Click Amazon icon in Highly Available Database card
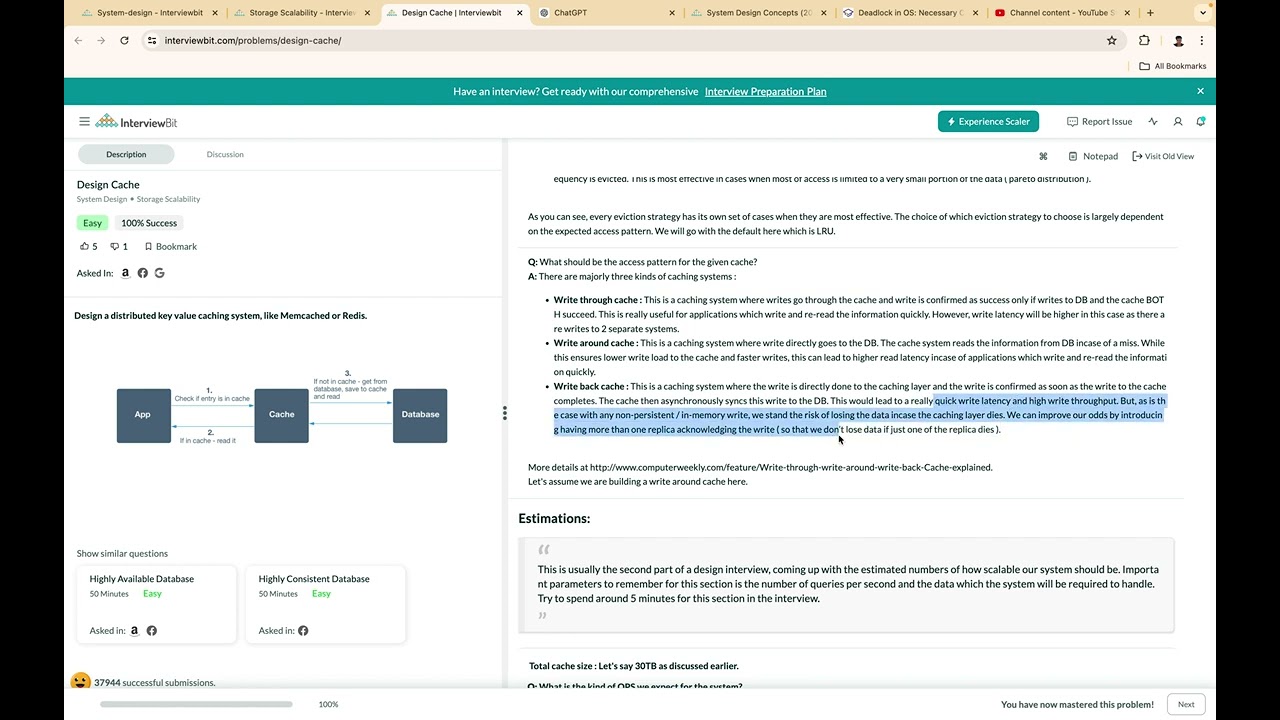 pos(135,631)
